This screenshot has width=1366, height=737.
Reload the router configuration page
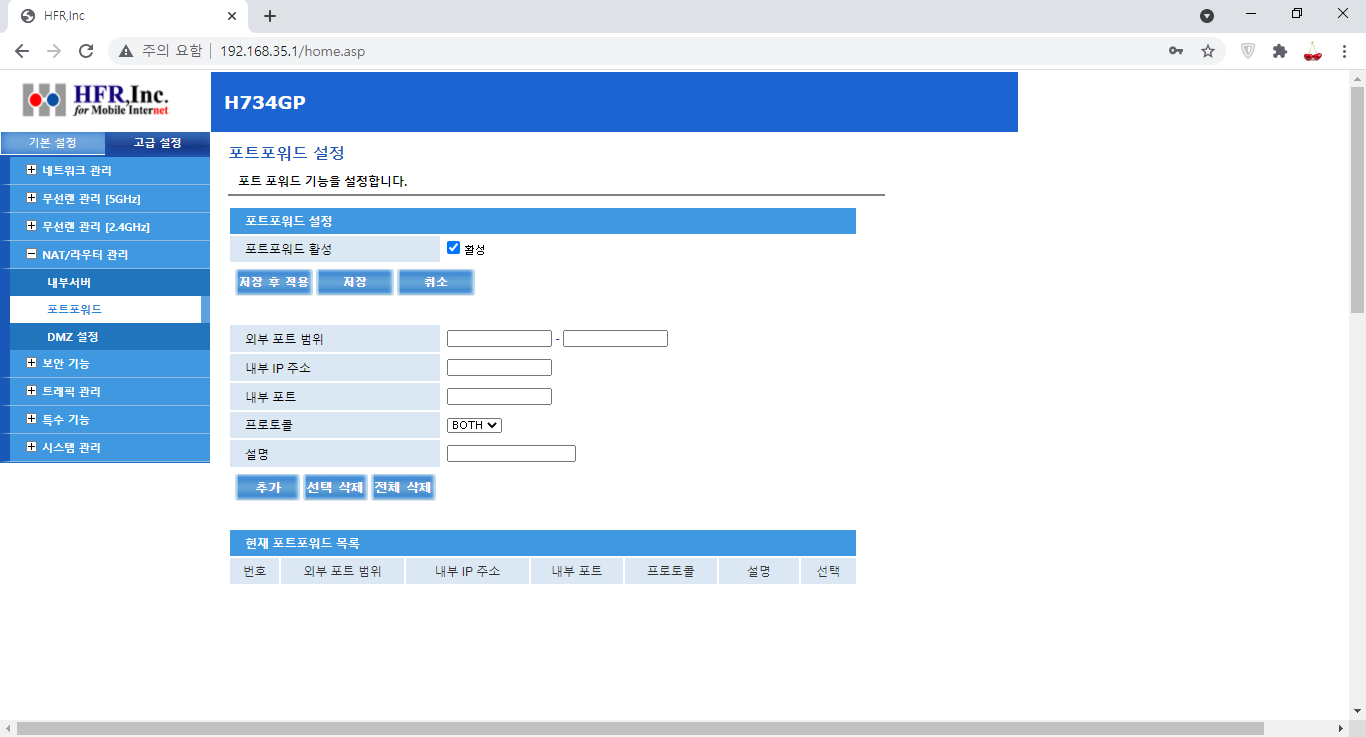pyautogui.click(x=86, y=50)
